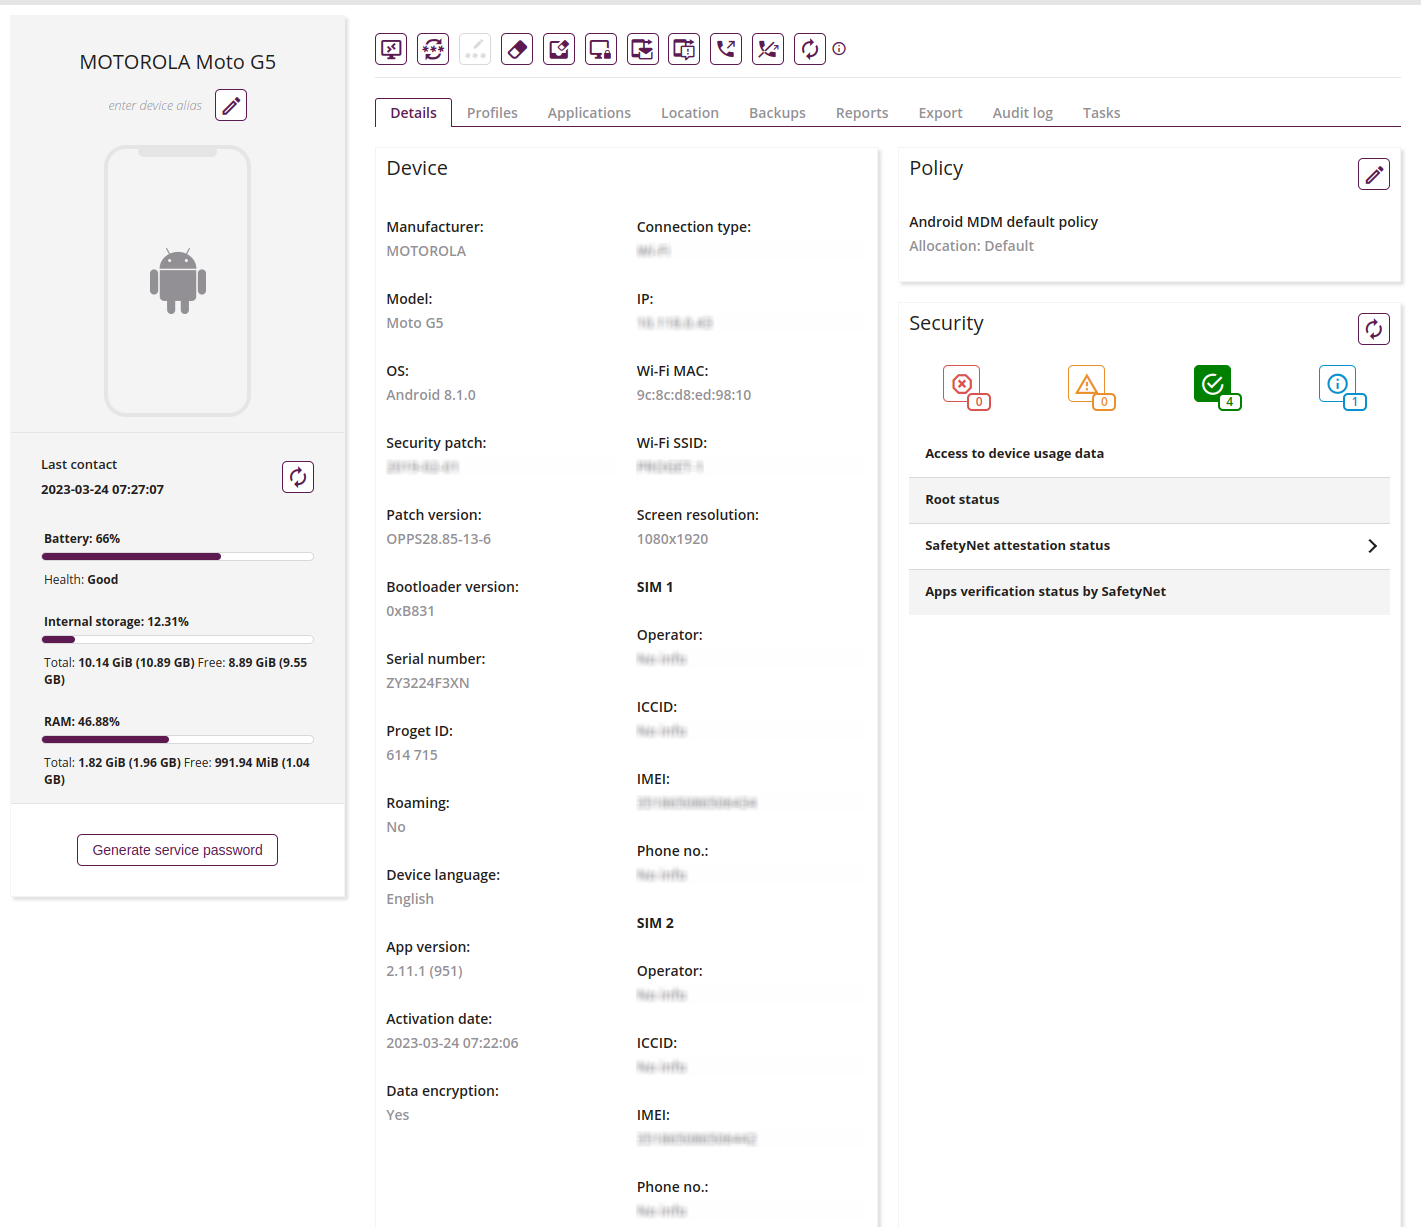Open the Tasks tab
Image resolution: width=1421 pixels, height=1227 pixels.
point(1101,113)
